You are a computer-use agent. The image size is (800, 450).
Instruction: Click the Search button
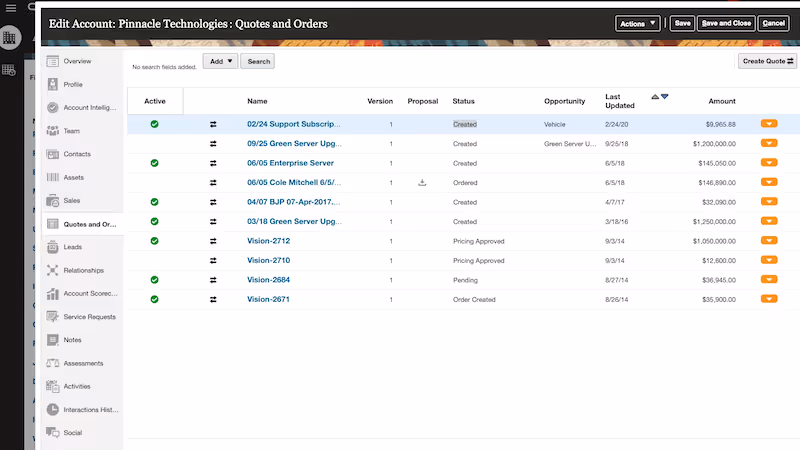[x=259, y=61]
